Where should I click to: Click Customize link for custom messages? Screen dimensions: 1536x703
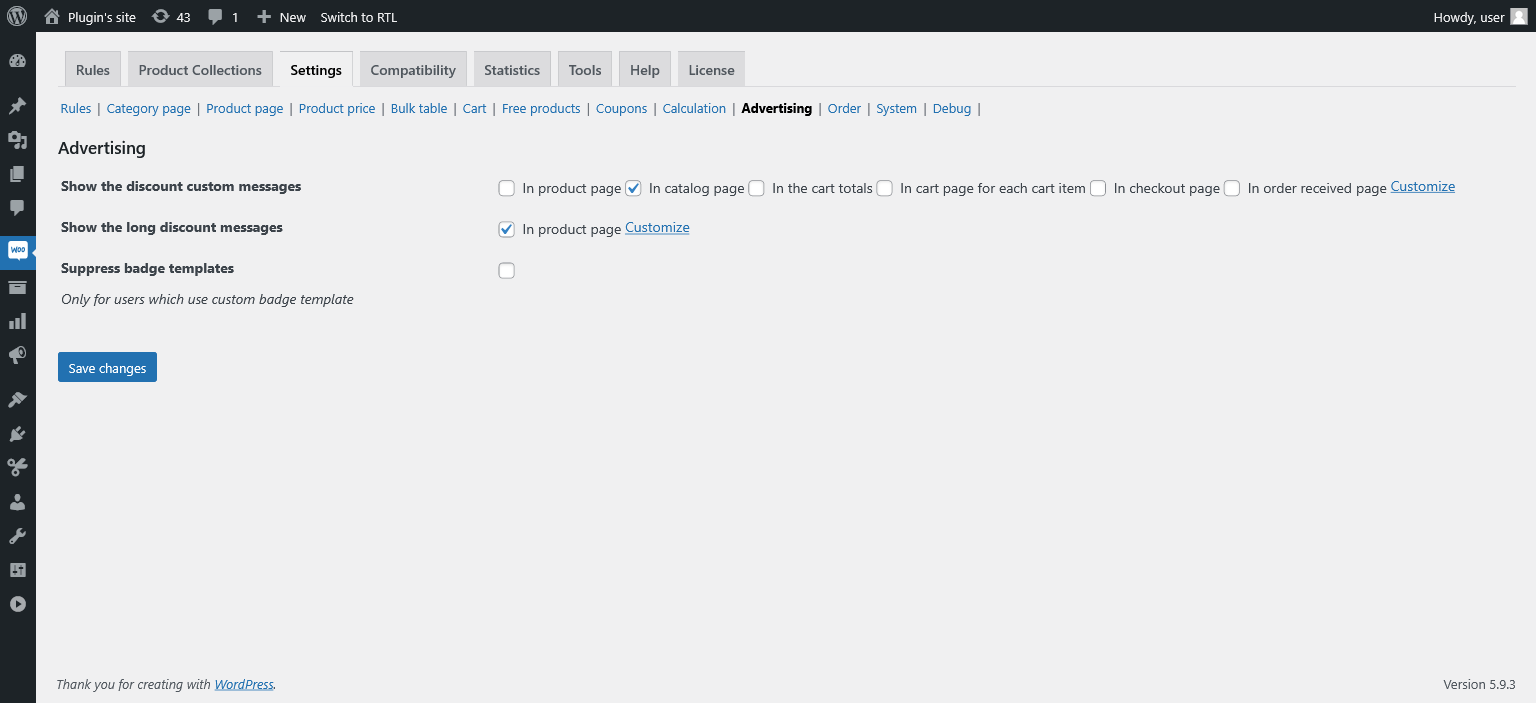point(1422,187)
